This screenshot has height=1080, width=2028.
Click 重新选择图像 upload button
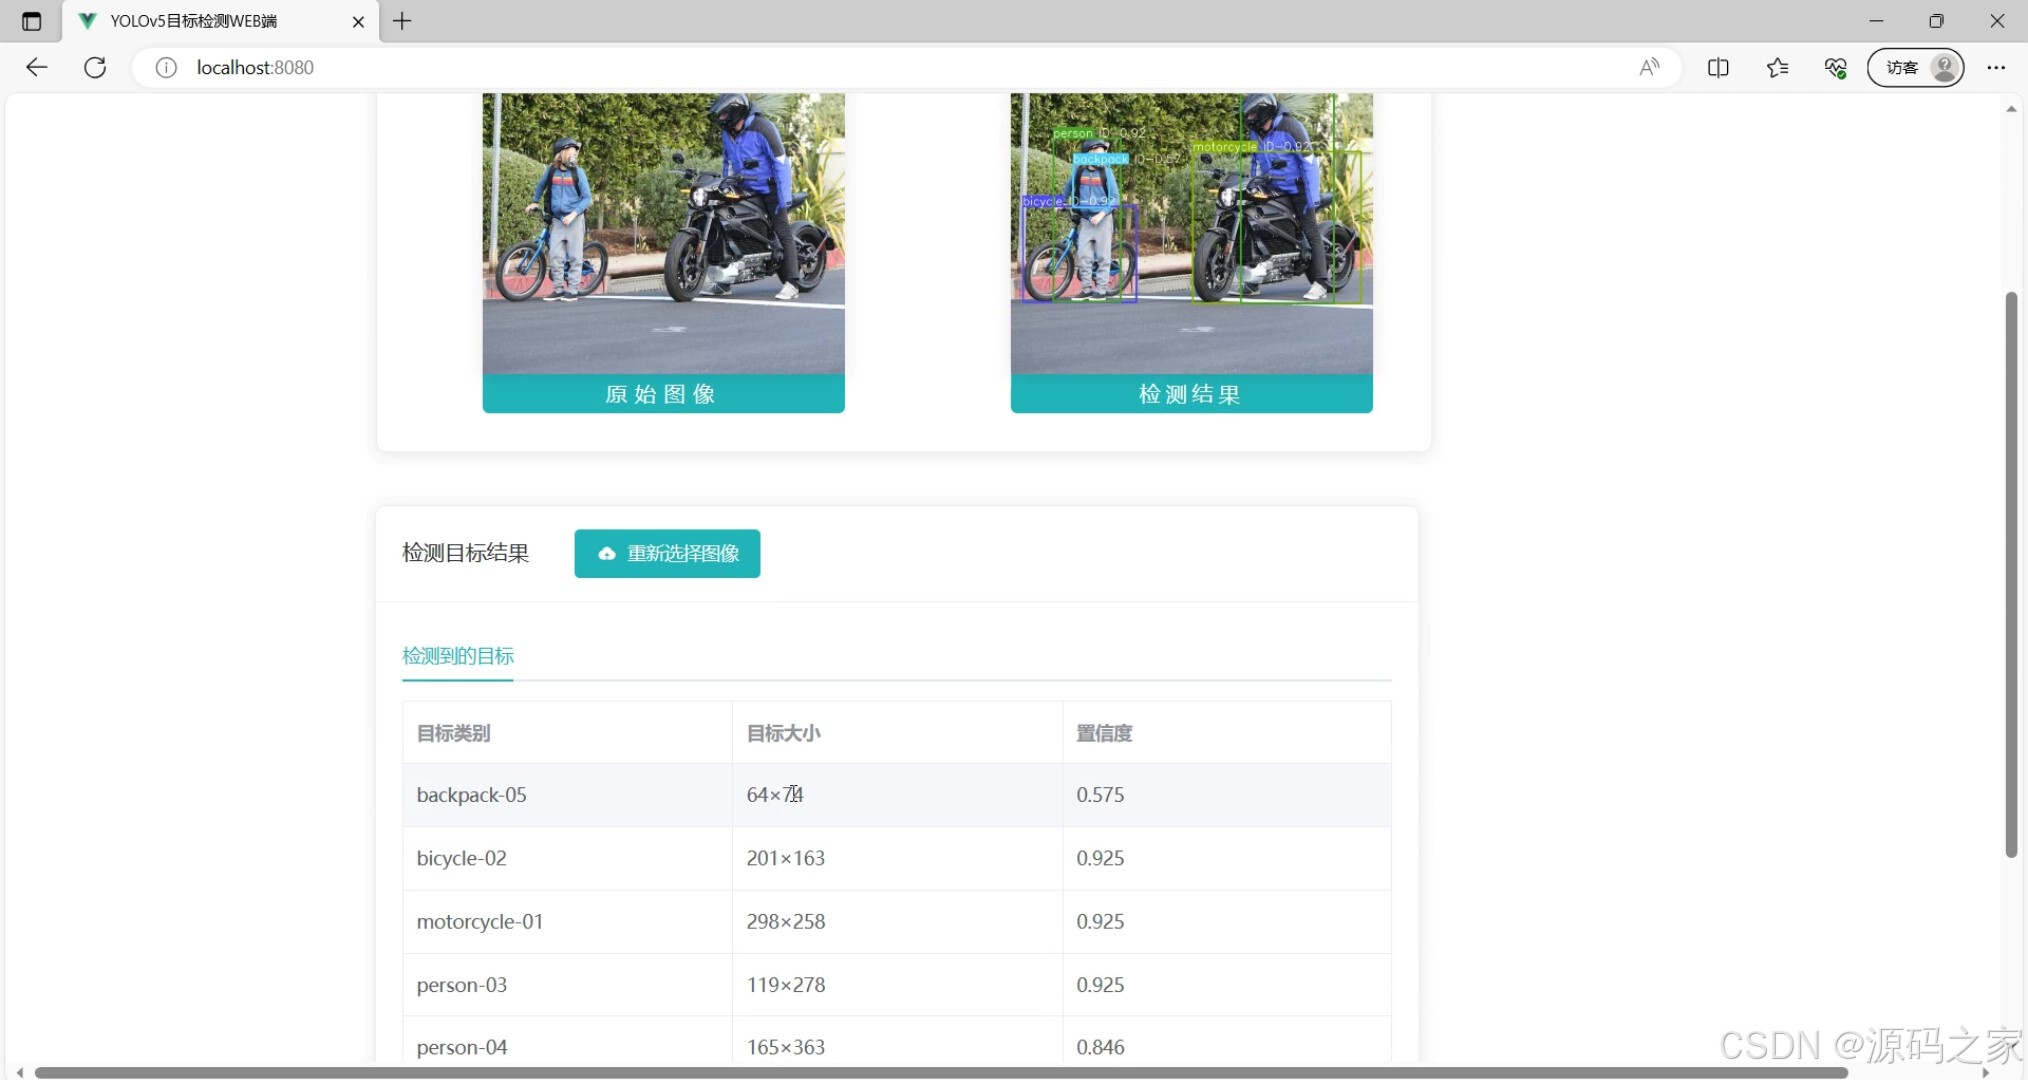pos(667,553)
